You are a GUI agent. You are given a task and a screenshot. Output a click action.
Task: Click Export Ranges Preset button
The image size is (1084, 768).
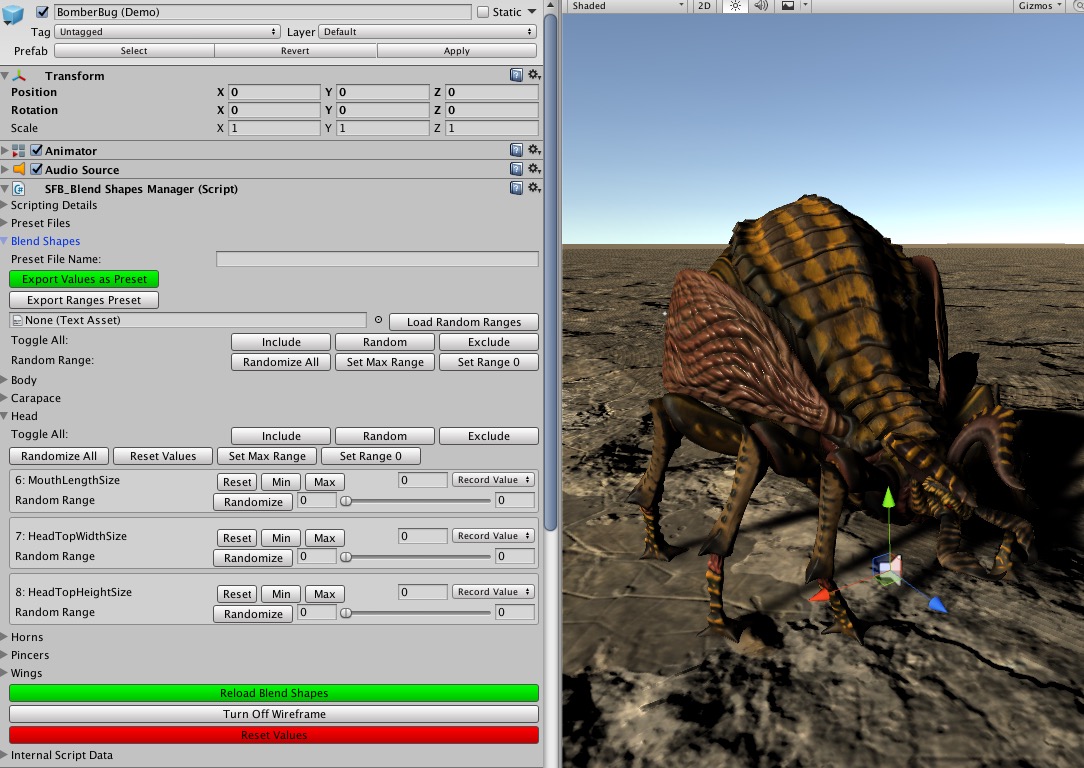[x=84, y=300]
